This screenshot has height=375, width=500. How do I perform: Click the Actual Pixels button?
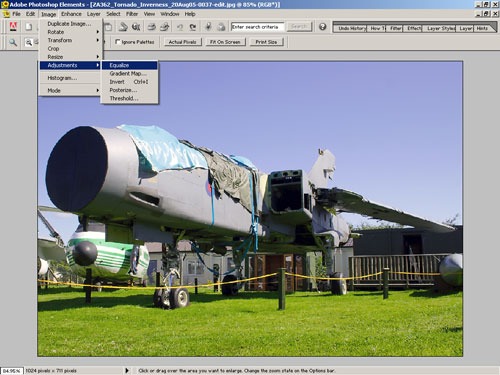coord(182,42)
